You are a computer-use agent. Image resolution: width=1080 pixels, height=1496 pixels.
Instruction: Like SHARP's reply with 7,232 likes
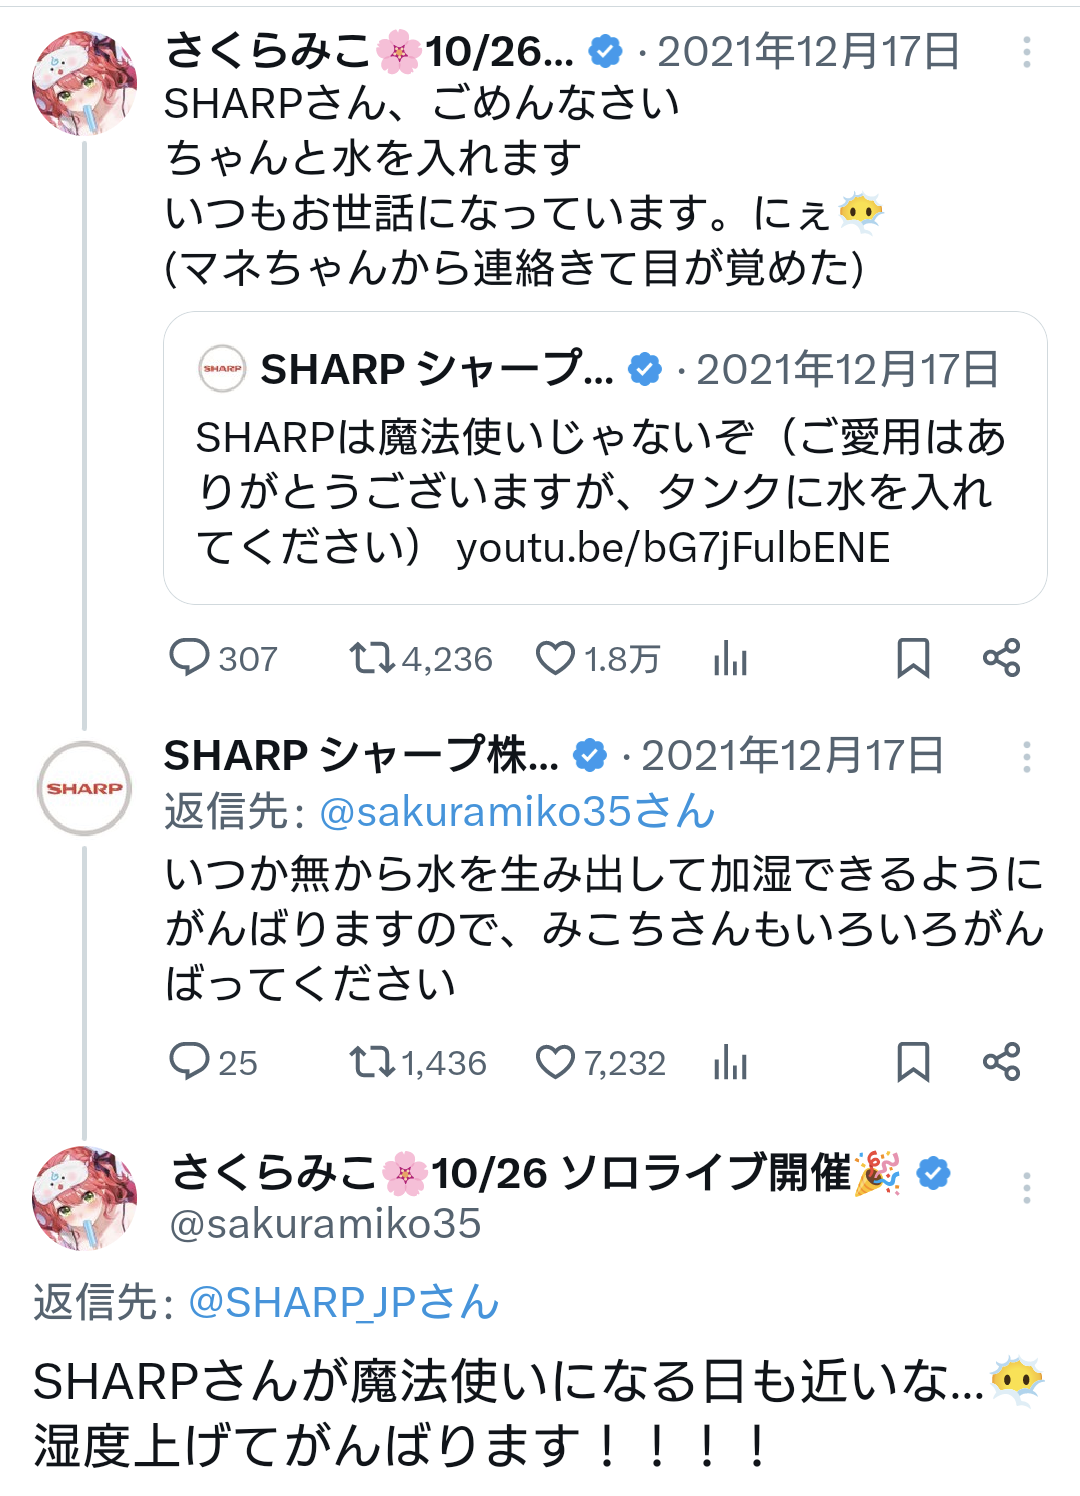(556, 1062)
